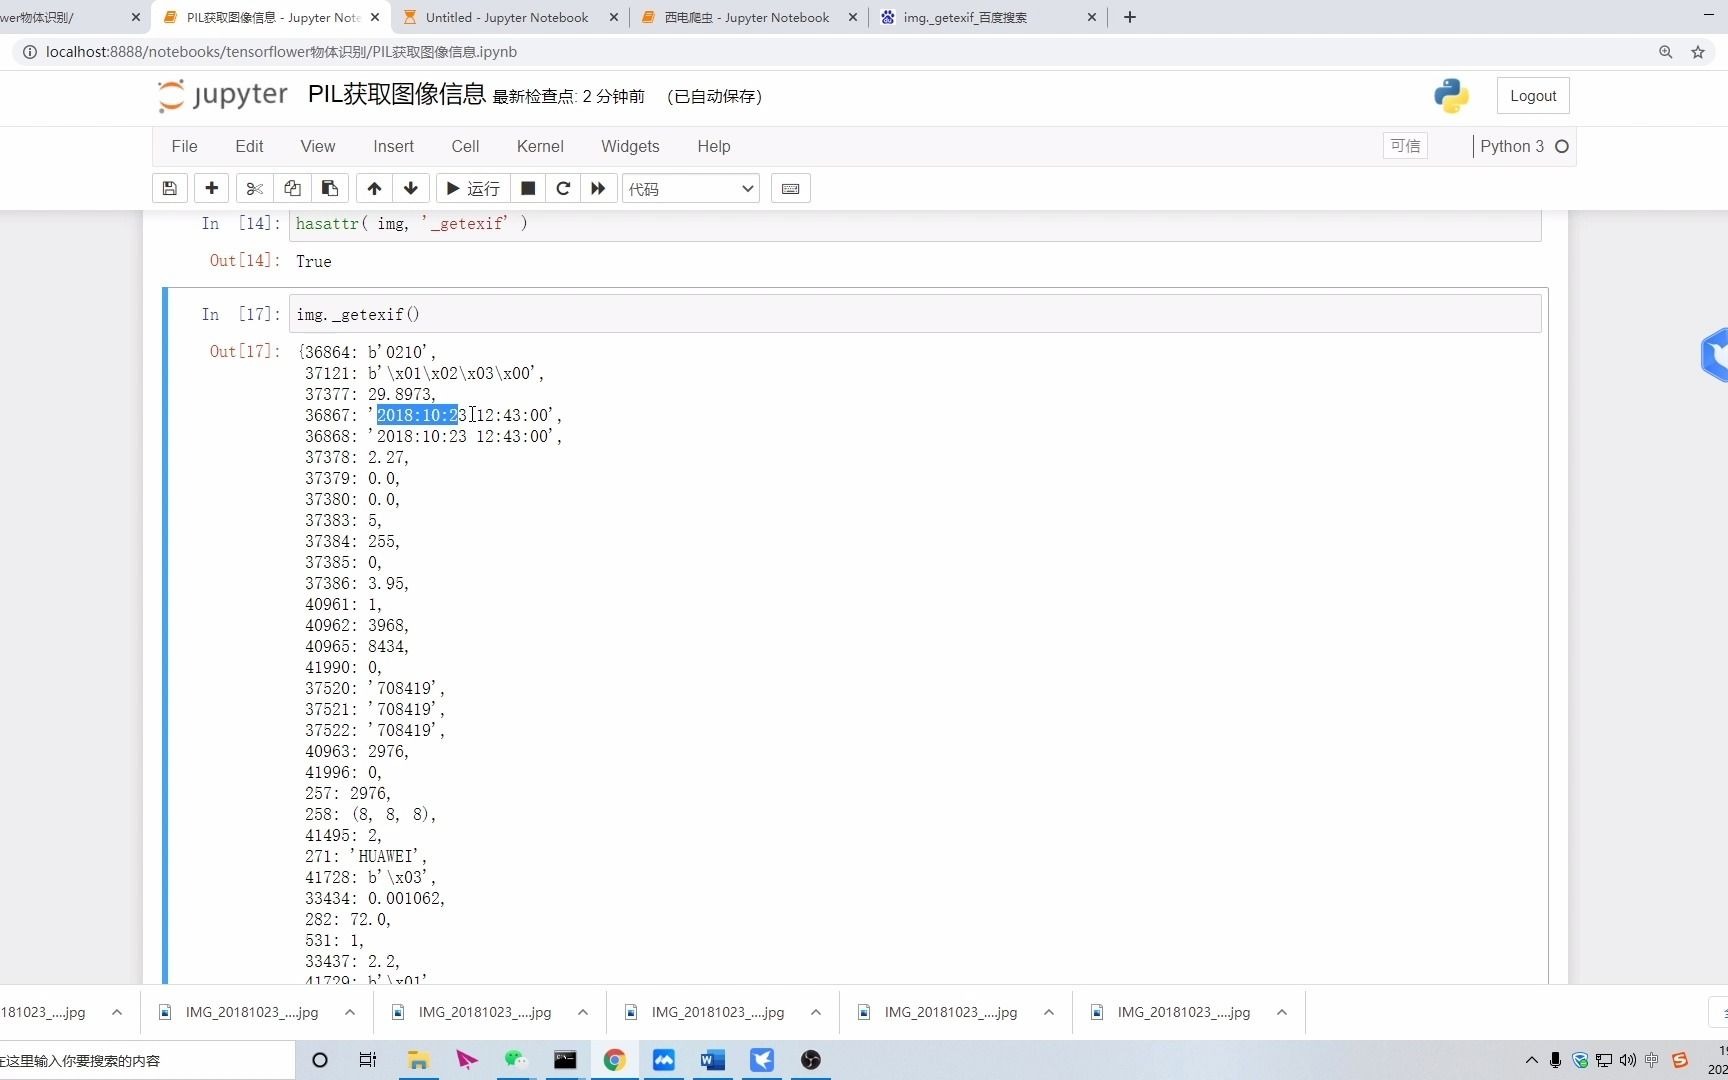
Task: Expand options for fifth IMG_20181023 download
Action: coord(1049,1012)
